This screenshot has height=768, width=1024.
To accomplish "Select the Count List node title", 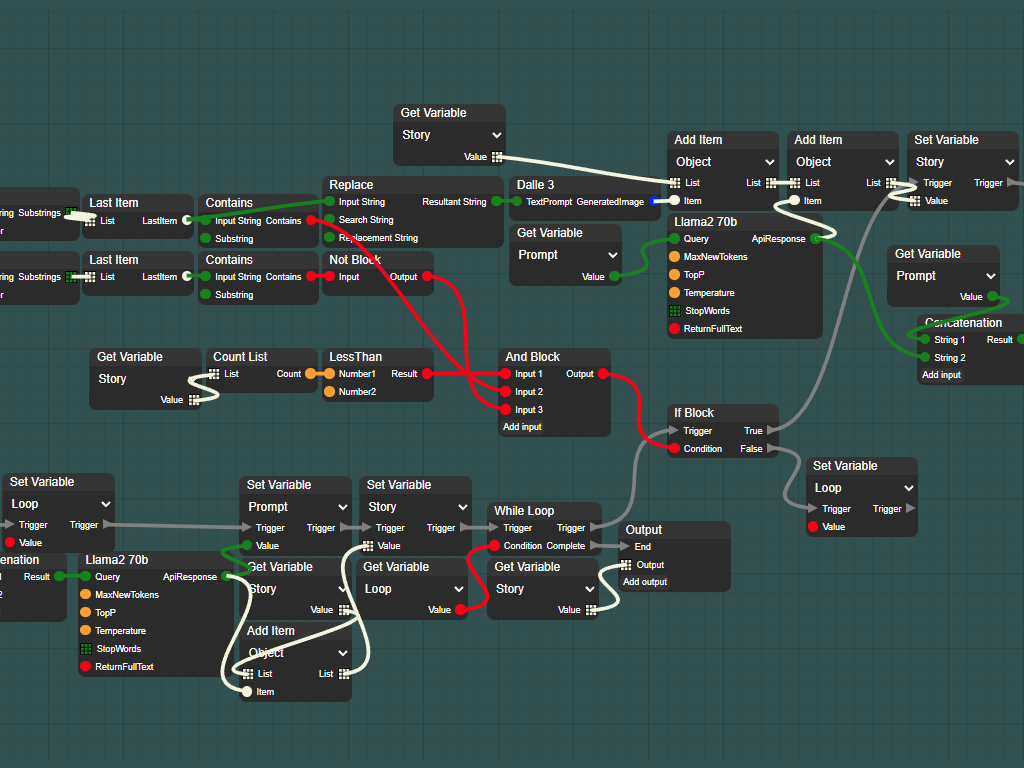I will pos(240,357).
